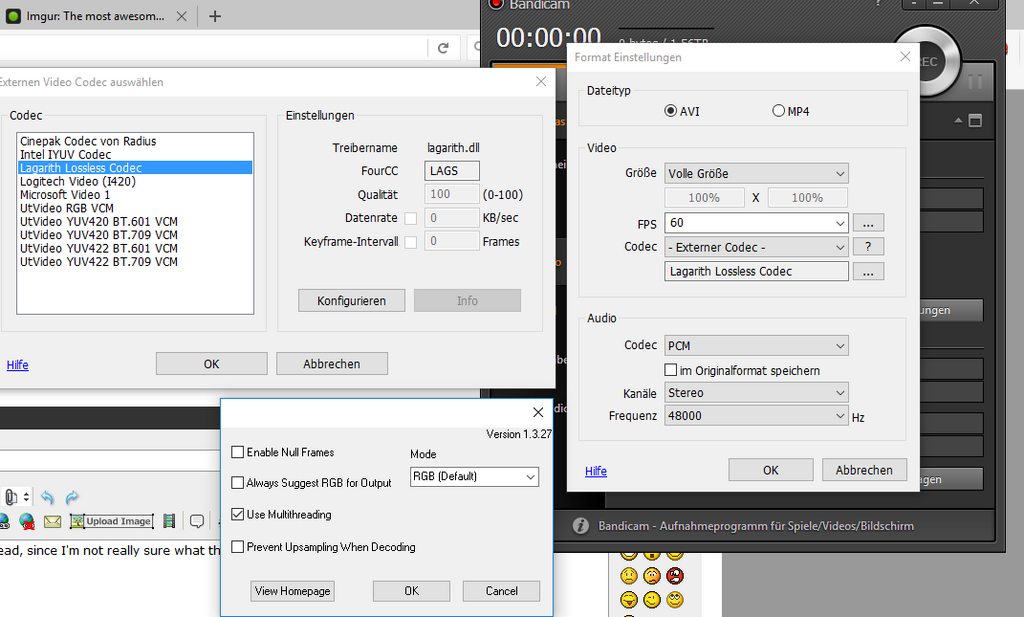Select UtVideo YUV422 BT.601 VCM codec
The image size is (1024, 617).
point(135,248)
